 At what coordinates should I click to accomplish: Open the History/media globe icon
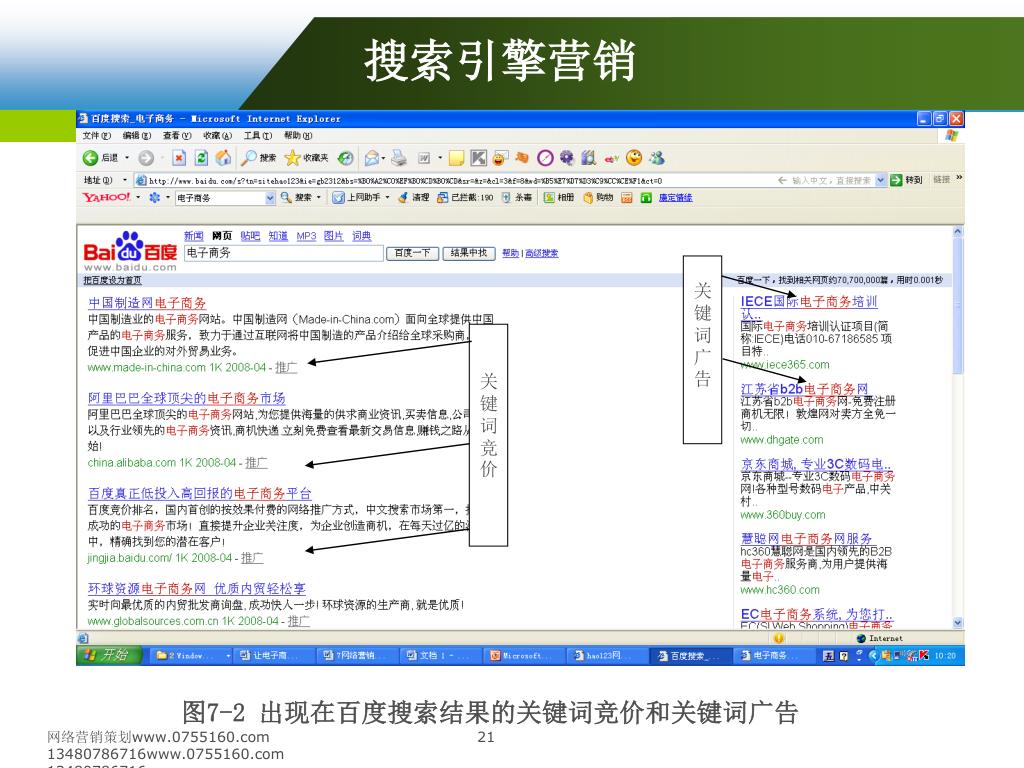click(345, 157)
